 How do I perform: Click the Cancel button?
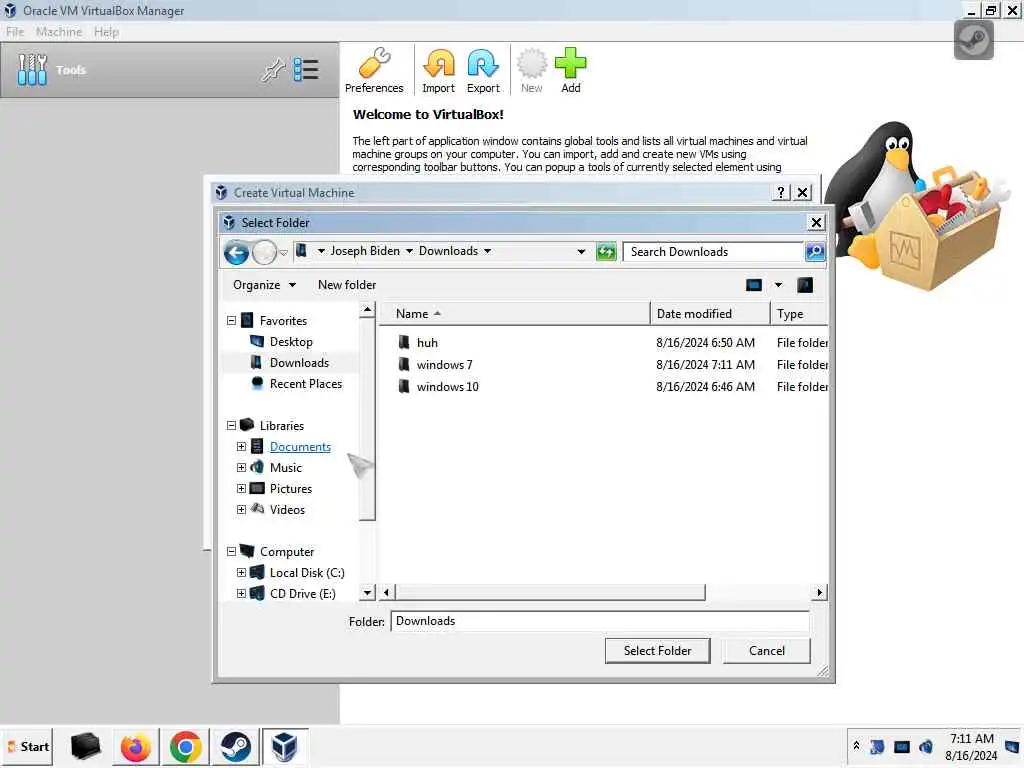point(767,650)
